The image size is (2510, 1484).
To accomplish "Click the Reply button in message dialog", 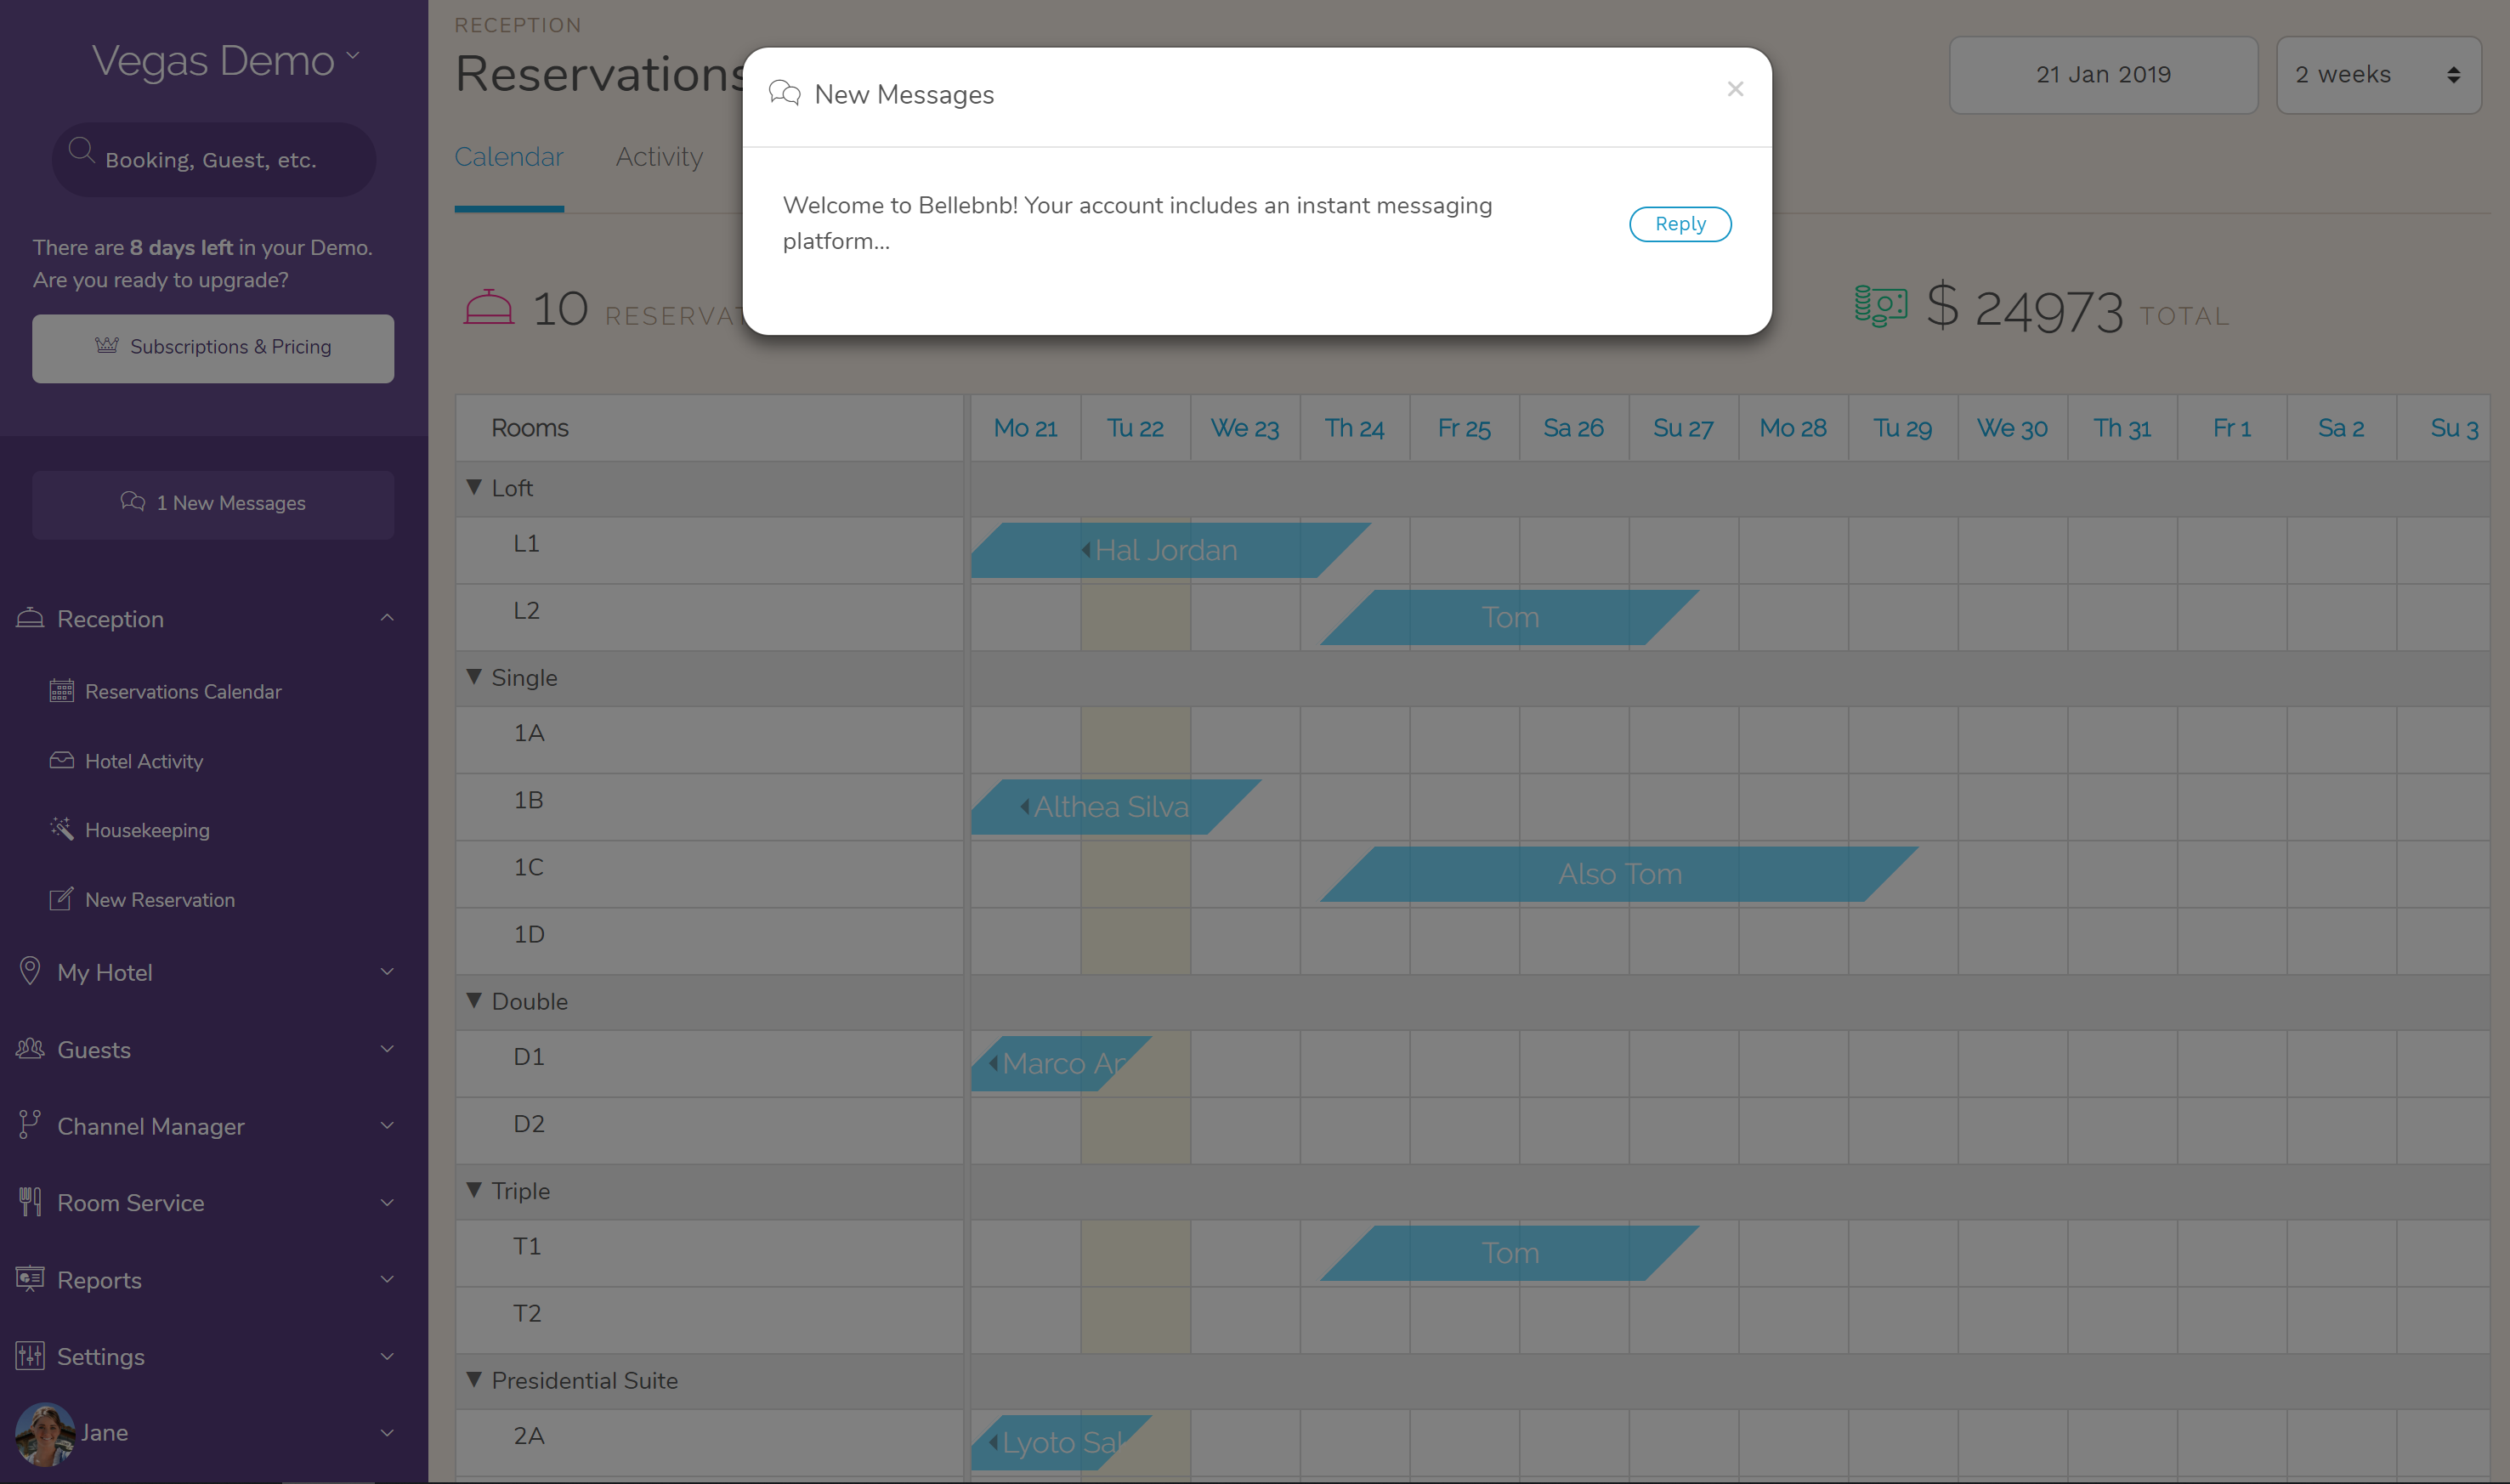I will point(1680,224).
